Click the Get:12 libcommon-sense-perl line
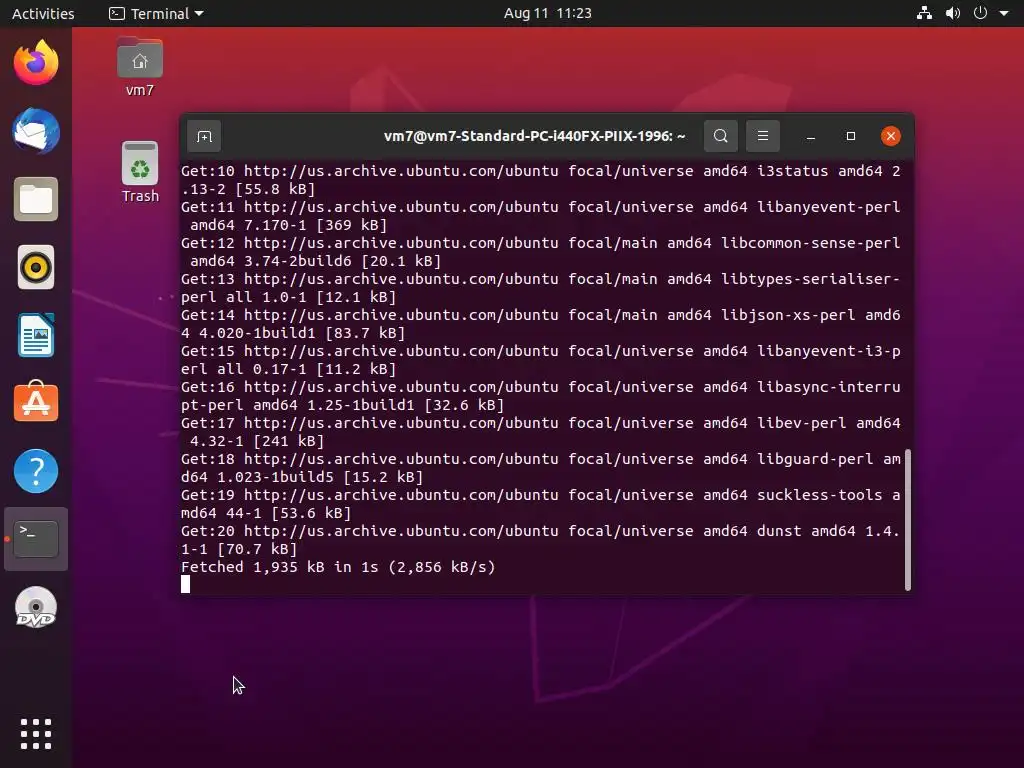Screen dimensions: 1024x768 point(541,252)
